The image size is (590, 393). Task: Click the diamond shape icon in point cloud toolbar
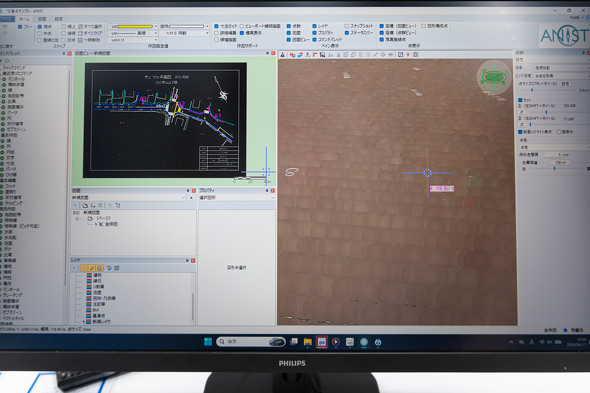click(x=383, y=55)
